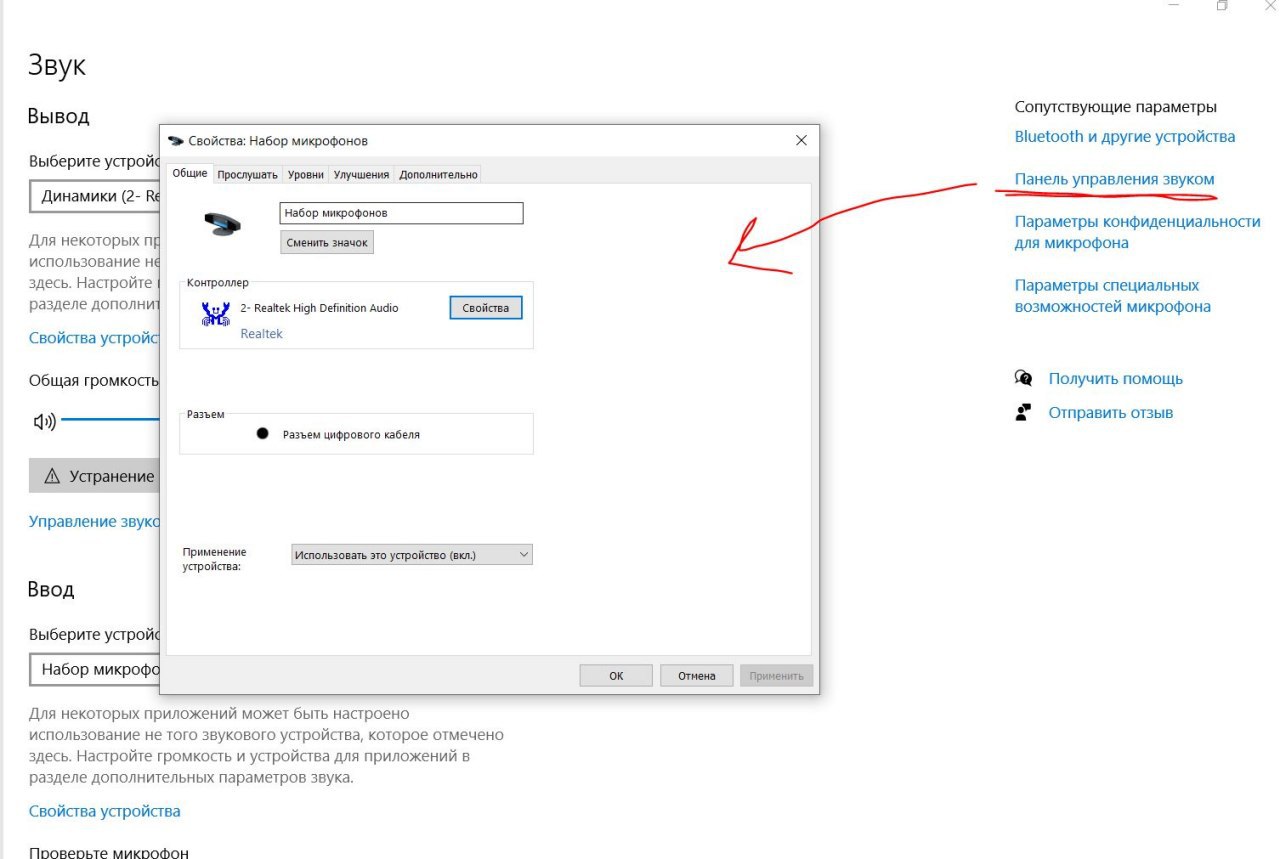Click the Сопутствующие параметры heading

[x=1116, y=107]
